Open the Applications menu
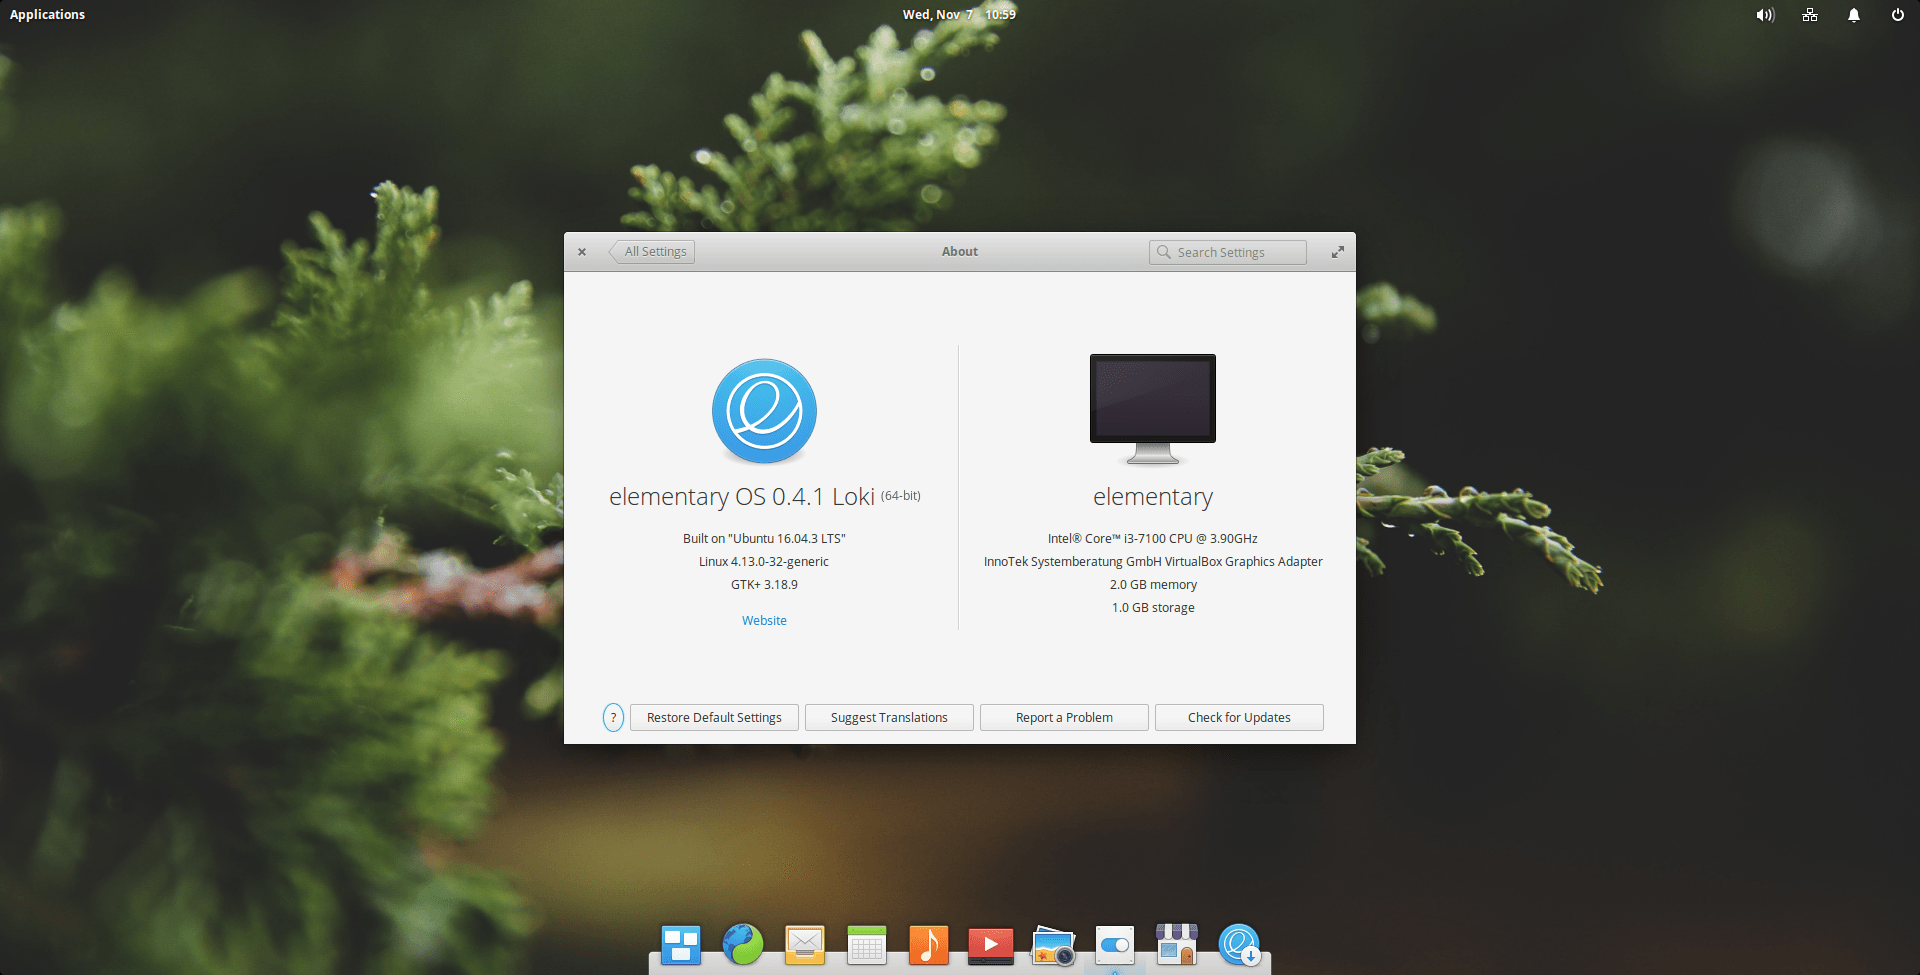Image resolution: width=1920 pixels, height=975 pixels. click(48, 15)
